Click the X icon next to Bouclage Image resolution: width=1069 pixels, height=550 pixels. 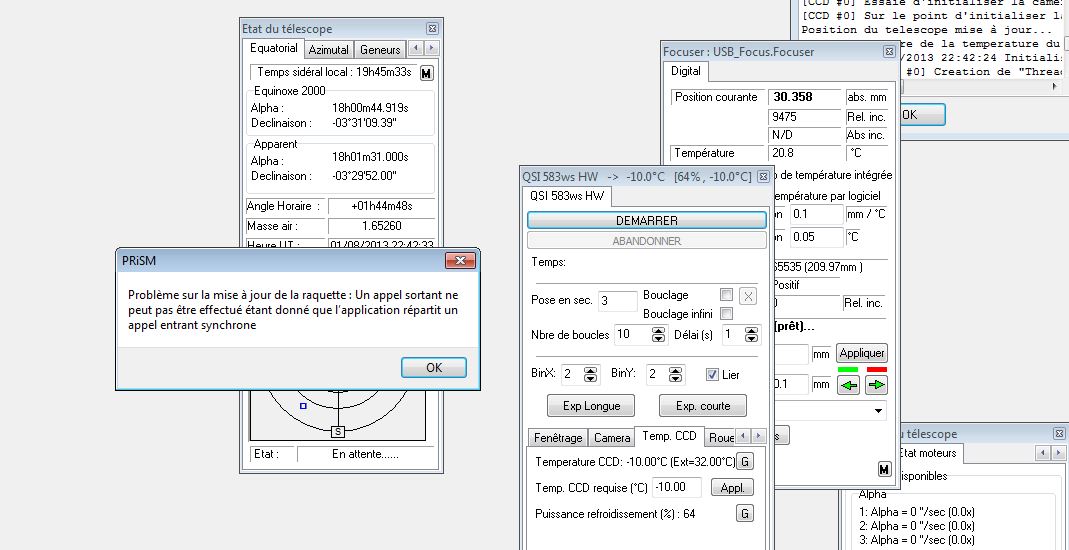pos(747,296)
